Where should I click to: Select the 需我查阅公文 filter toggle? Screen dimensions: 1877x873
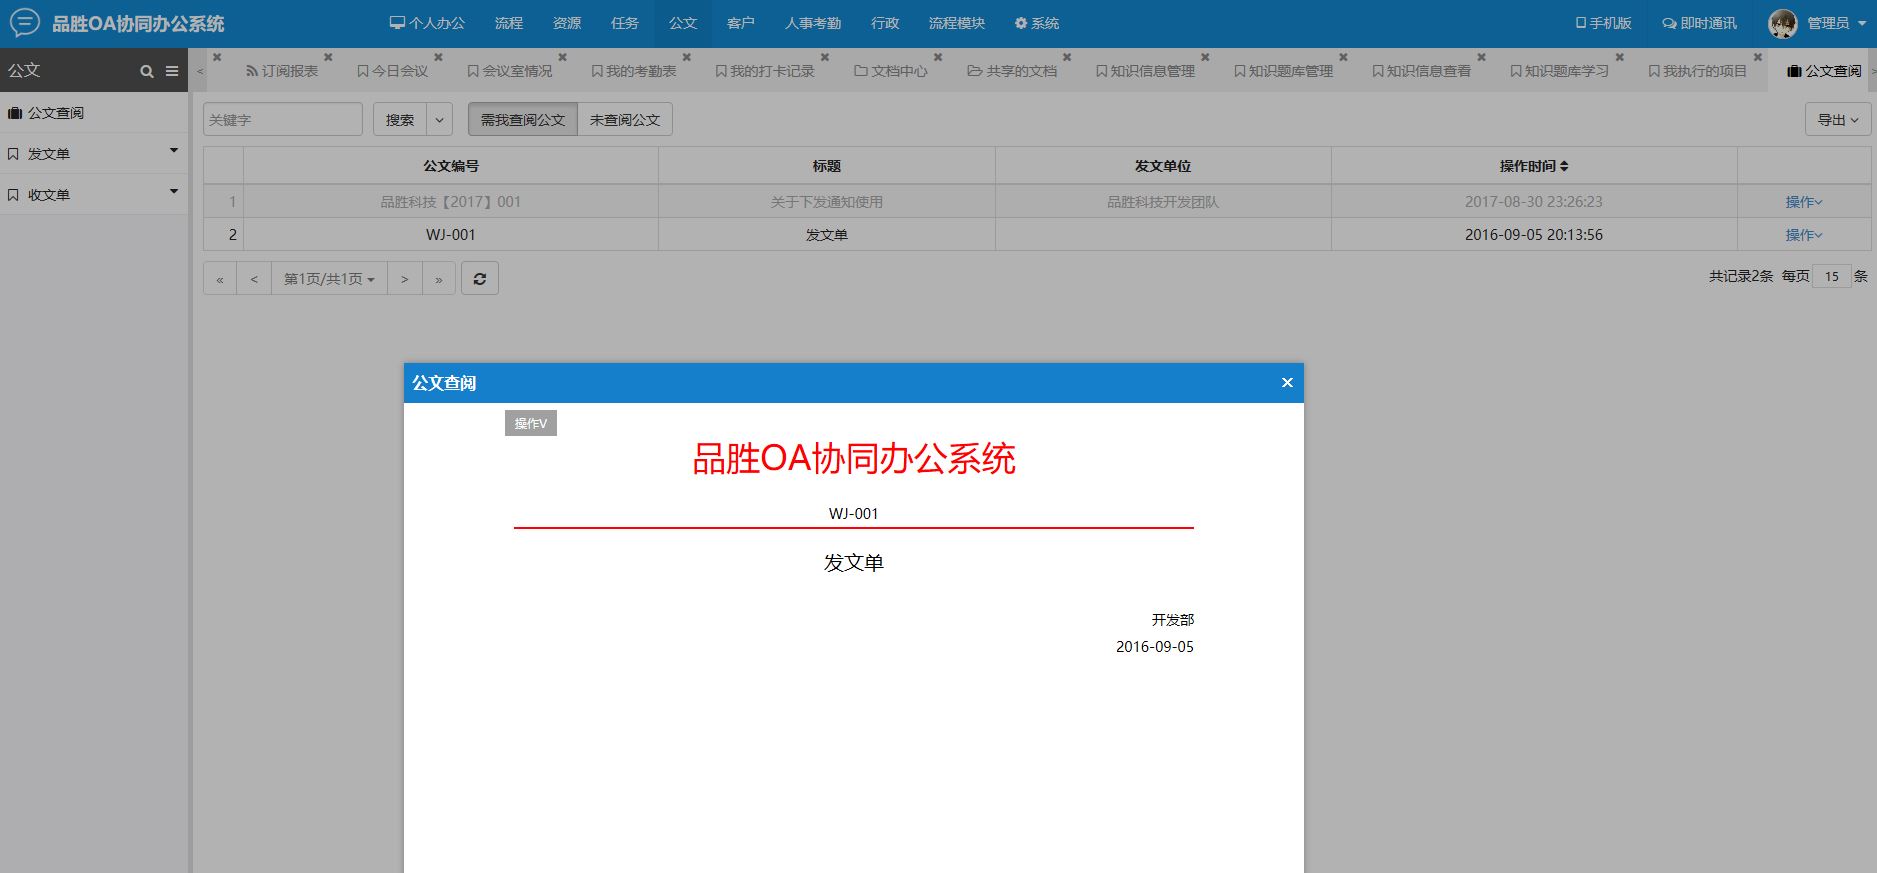pos(523,120)
